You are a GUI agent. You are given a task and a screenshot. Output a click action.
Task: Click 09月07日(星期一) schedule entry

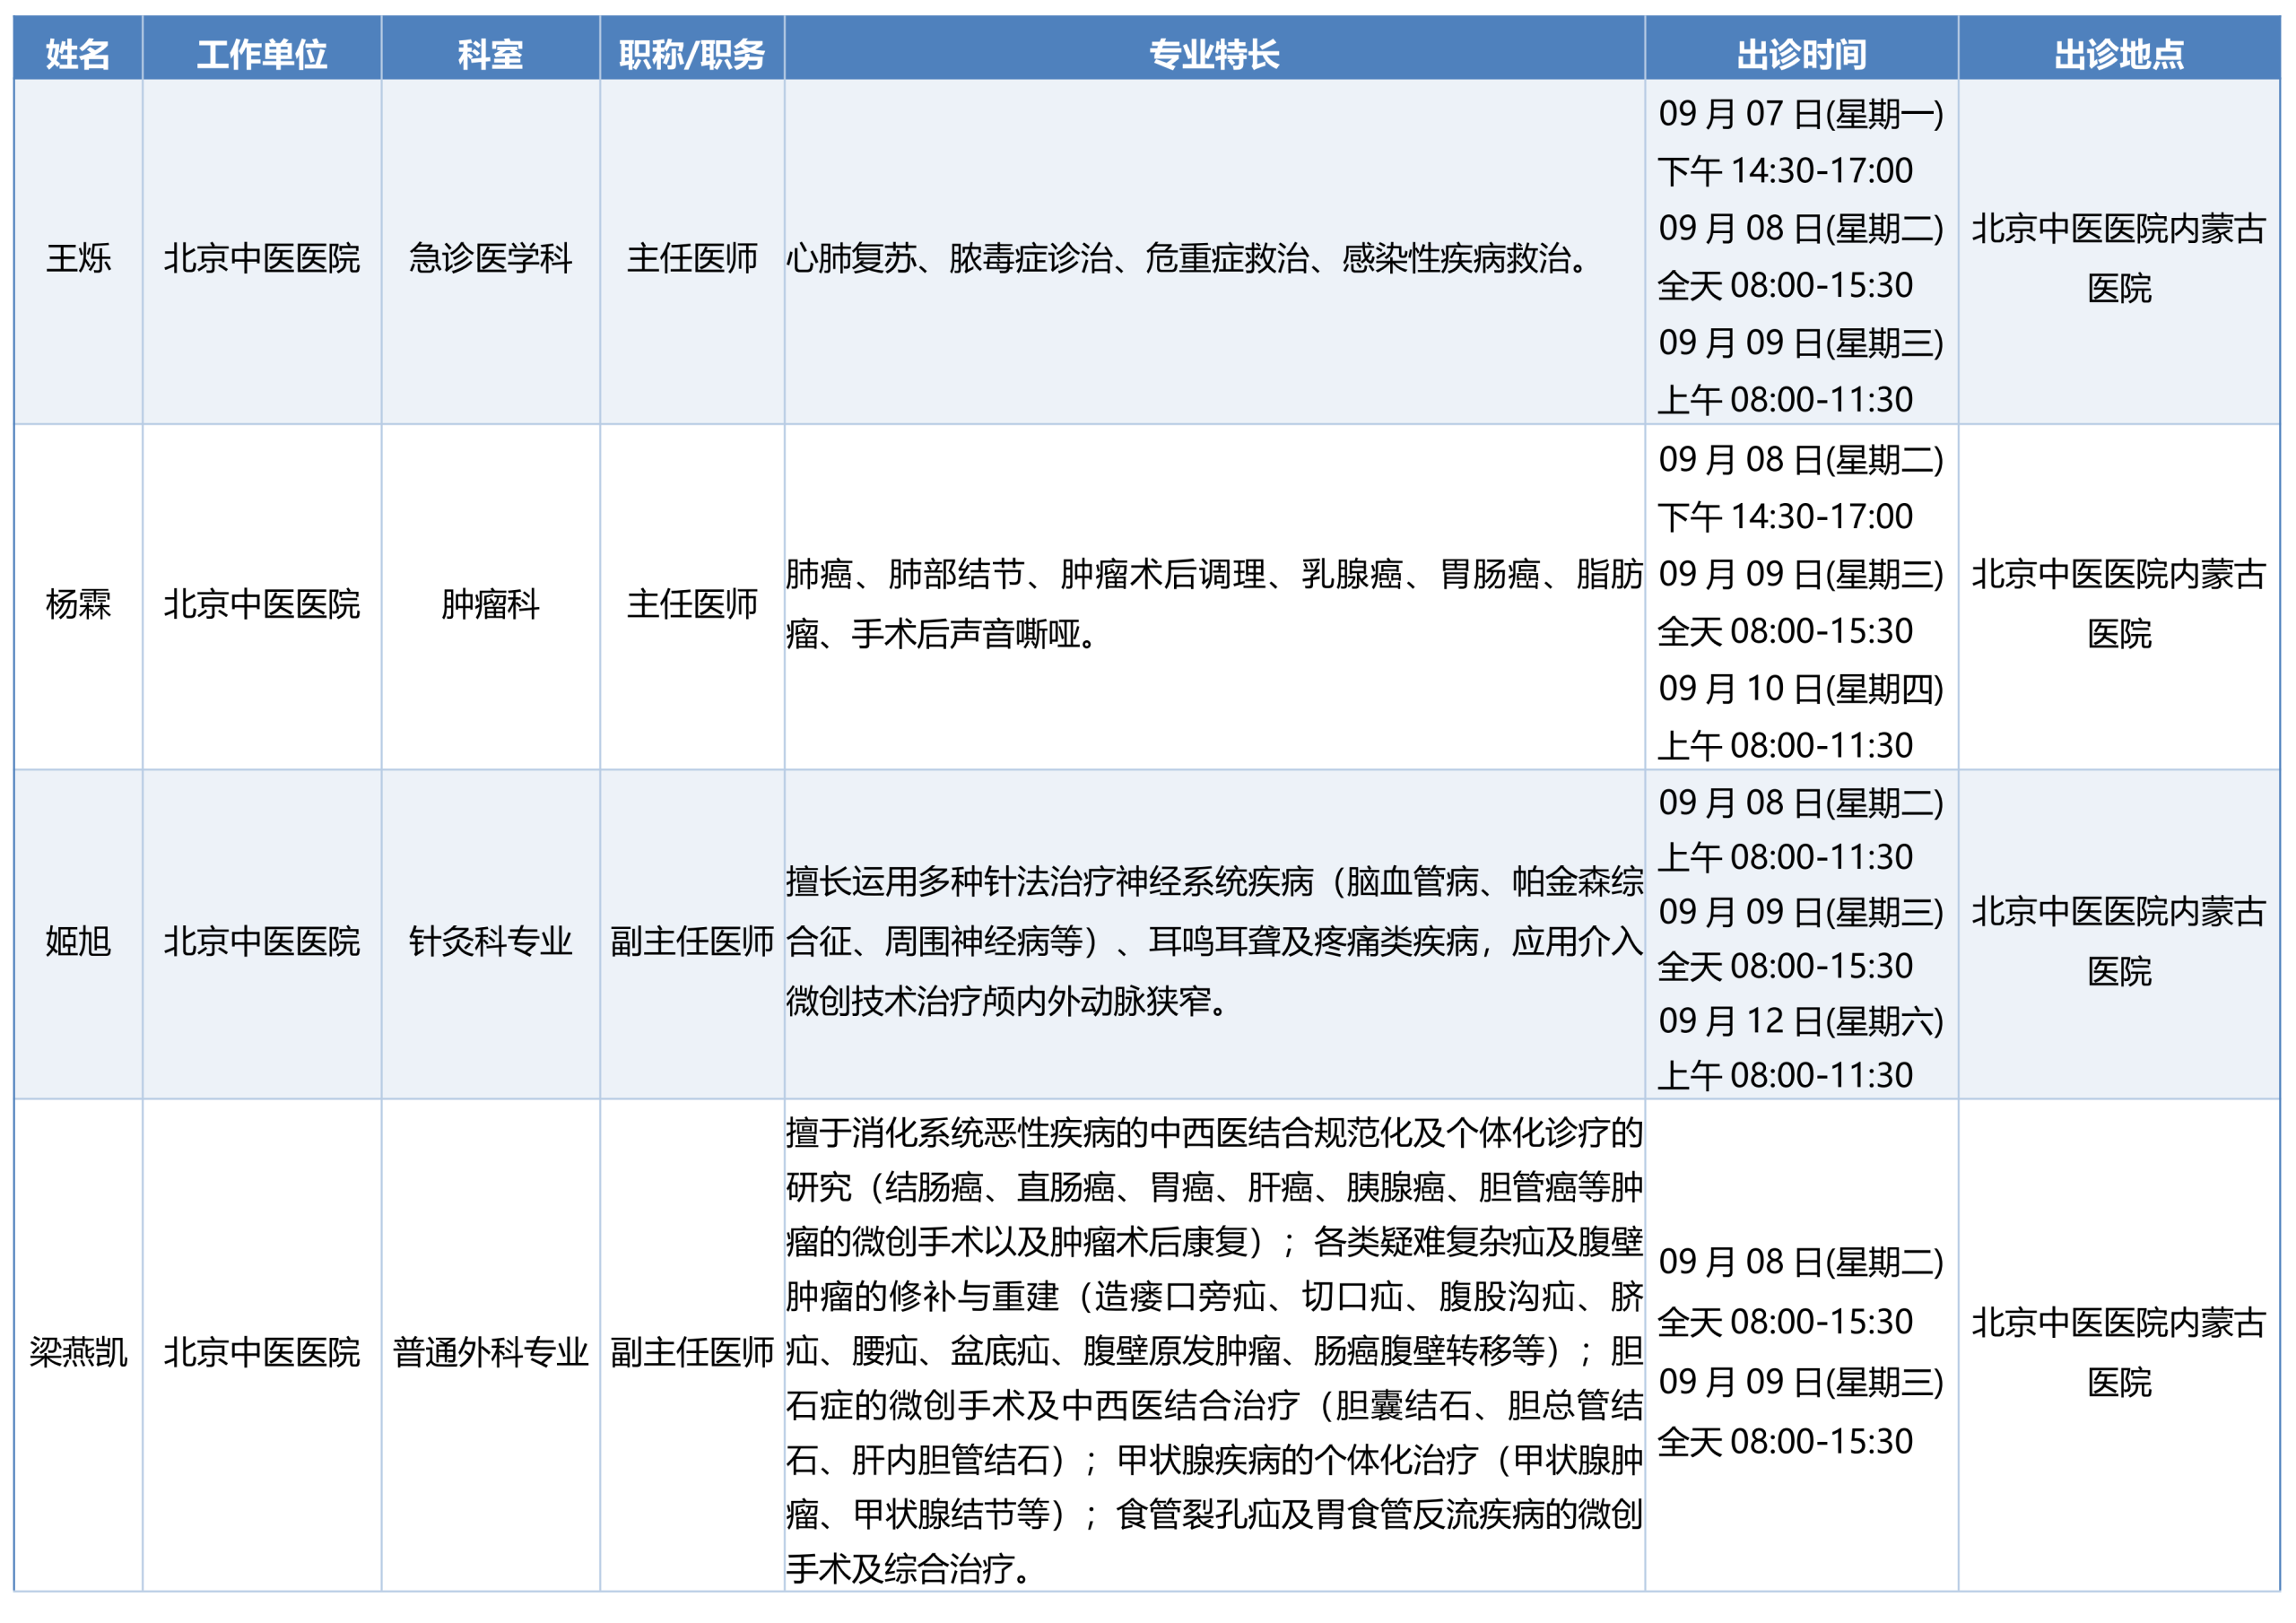click(x=1801, y=113)
